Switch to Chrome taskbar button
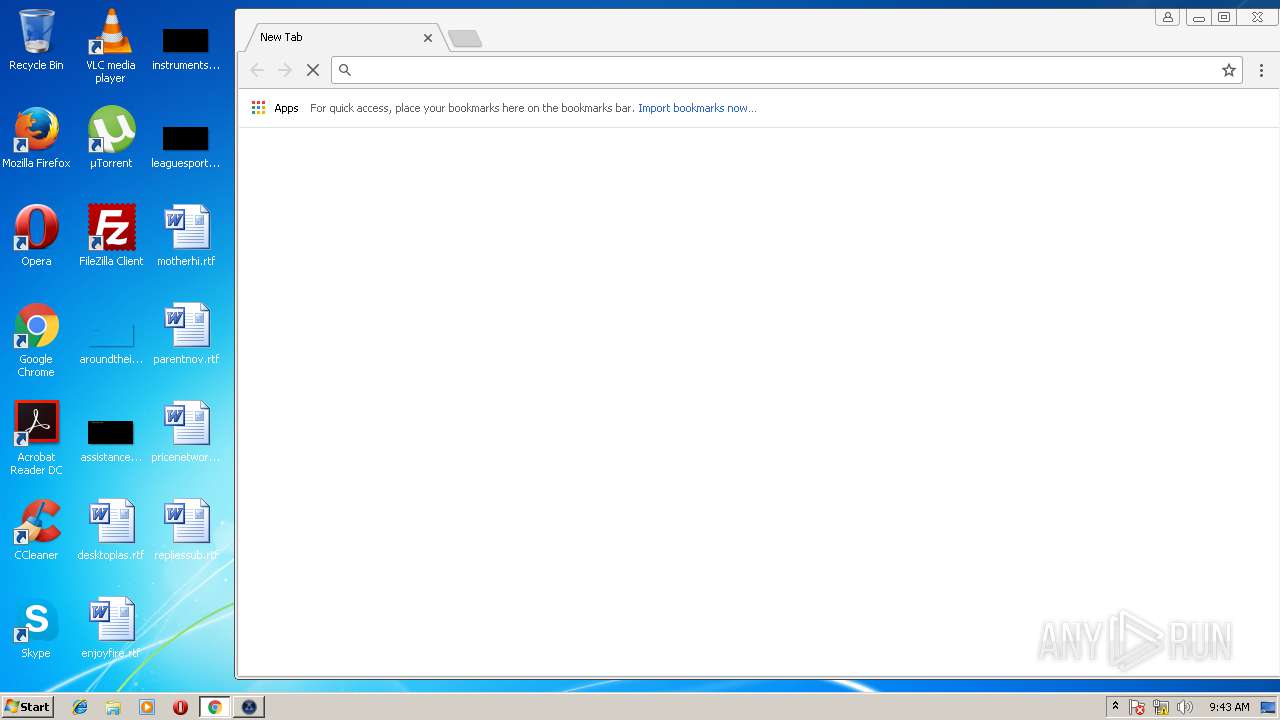 click(x=214, y=707)
